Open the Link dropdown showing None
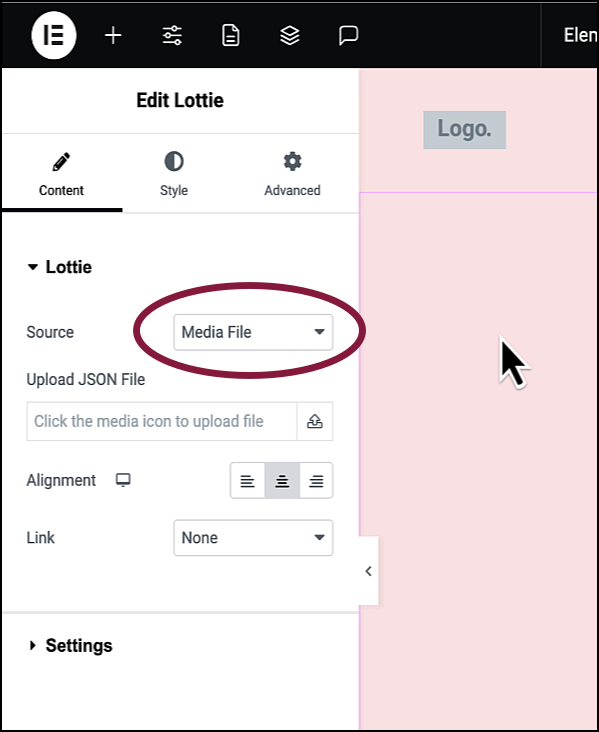The height and width of the screenshot is (732, 599). (x=253, y=537)
